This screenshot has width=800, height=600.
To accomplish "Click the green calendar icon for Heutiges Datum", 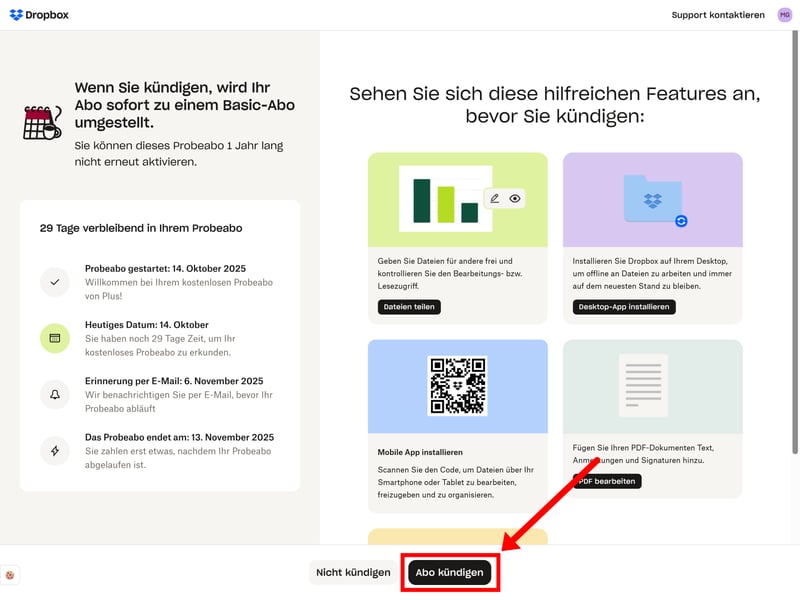I will (54, 339).
